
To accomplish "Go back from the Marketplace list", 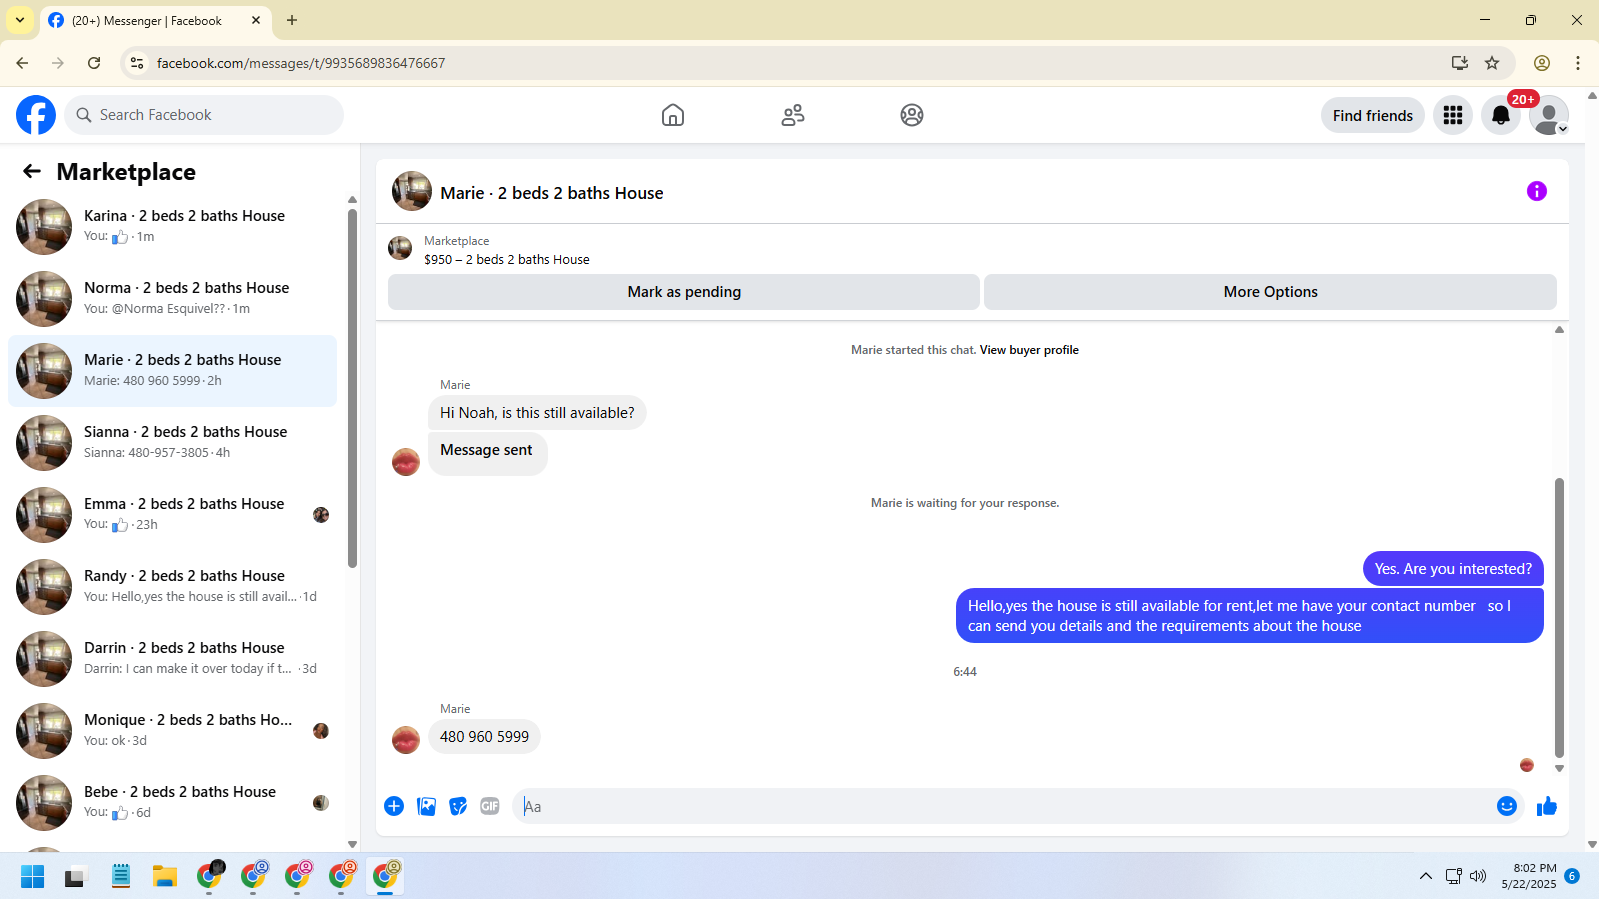I will [x=32, y=171].
